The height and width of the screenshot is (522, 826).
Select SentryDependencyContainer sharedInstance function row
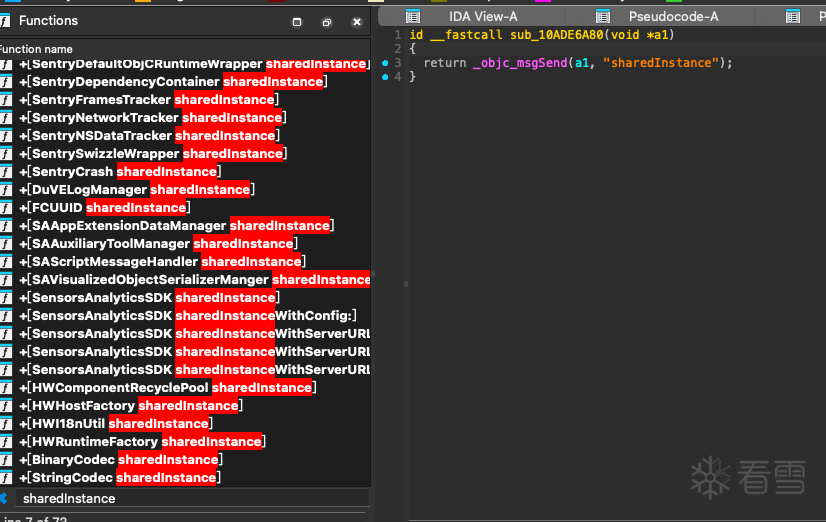pos(185,82)
